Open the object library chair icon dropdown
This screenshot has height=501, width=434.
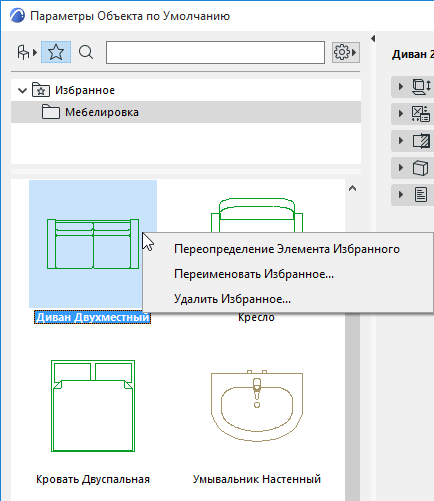[27, 52]
